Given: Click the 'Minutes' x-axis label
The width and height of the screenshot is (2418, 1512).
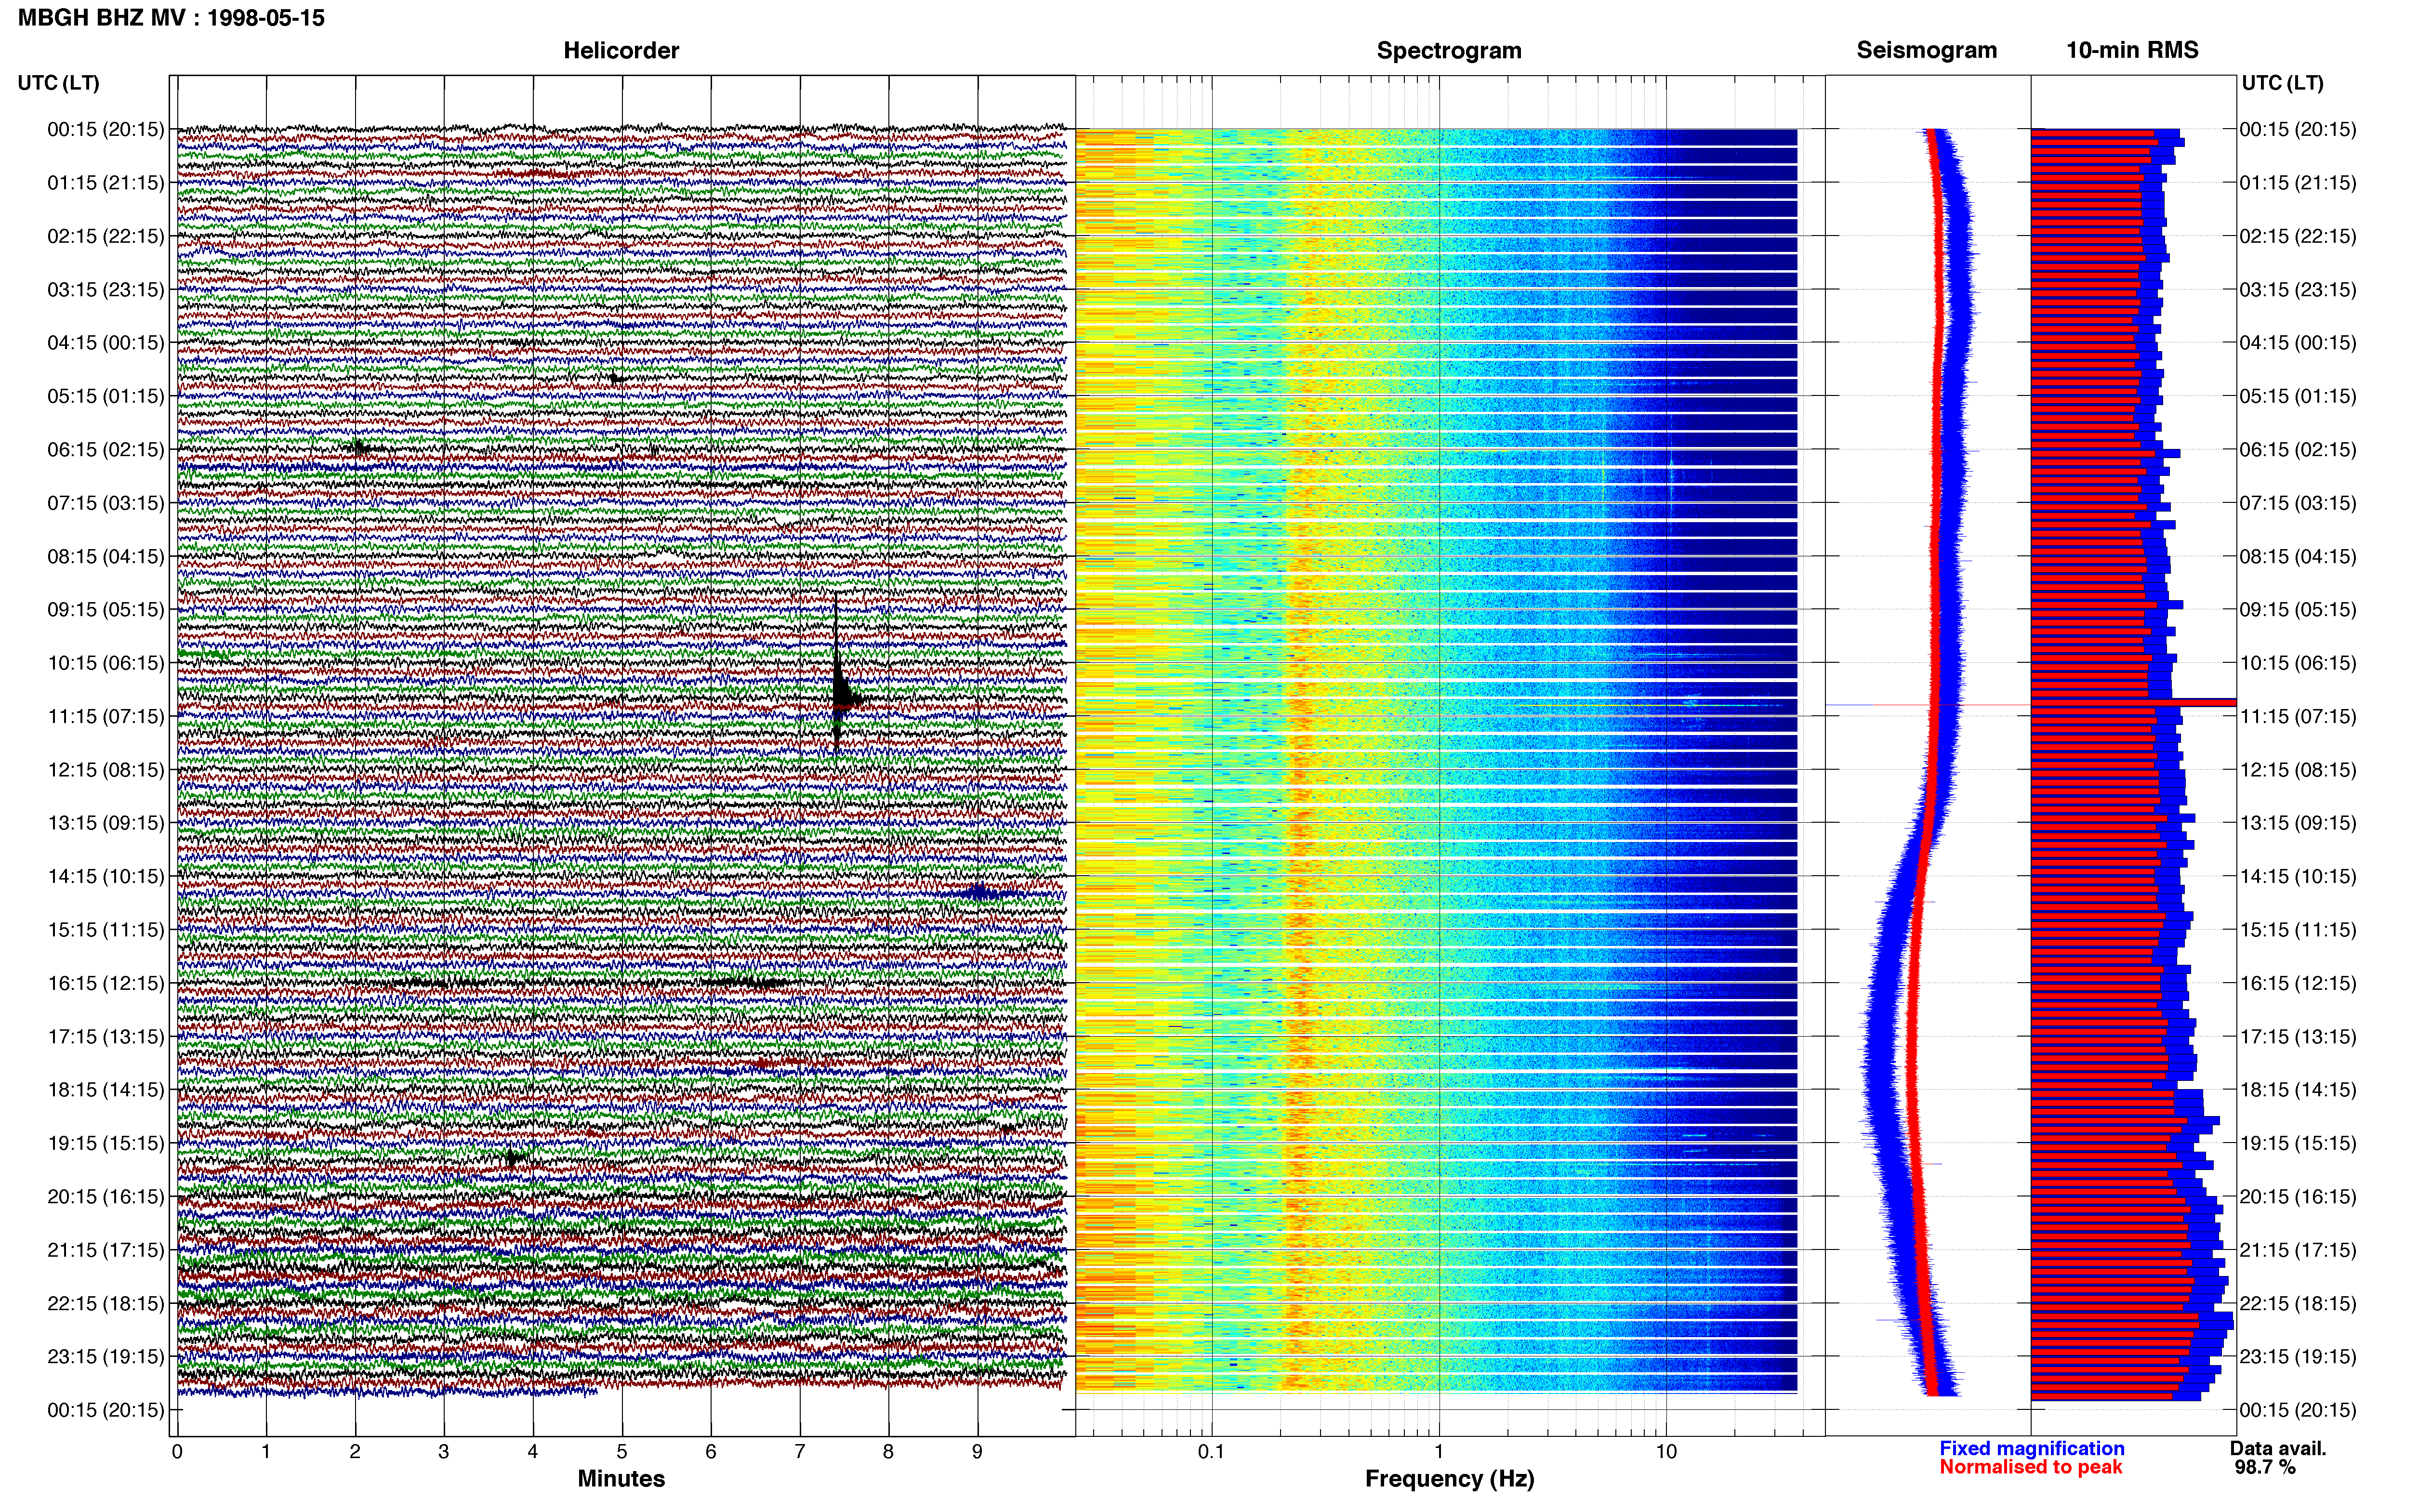Looking at the screenshot, I should (x=621, y=1479).
